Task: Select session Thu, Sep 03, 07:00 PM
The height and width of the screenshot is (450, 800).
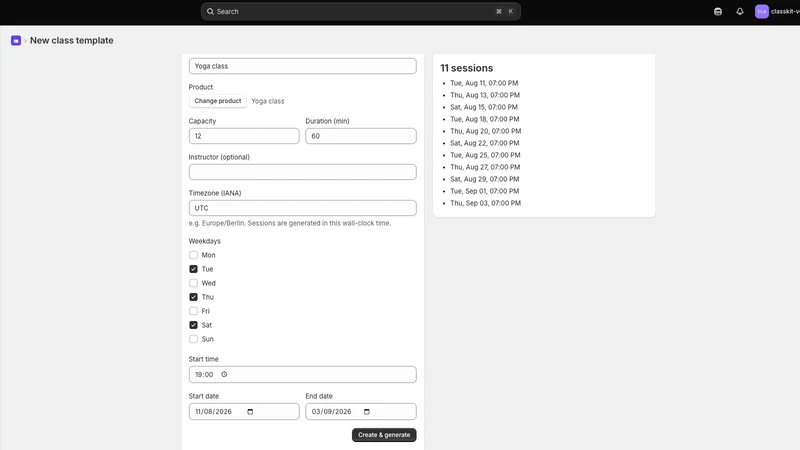Action: (x=486, y=203)
